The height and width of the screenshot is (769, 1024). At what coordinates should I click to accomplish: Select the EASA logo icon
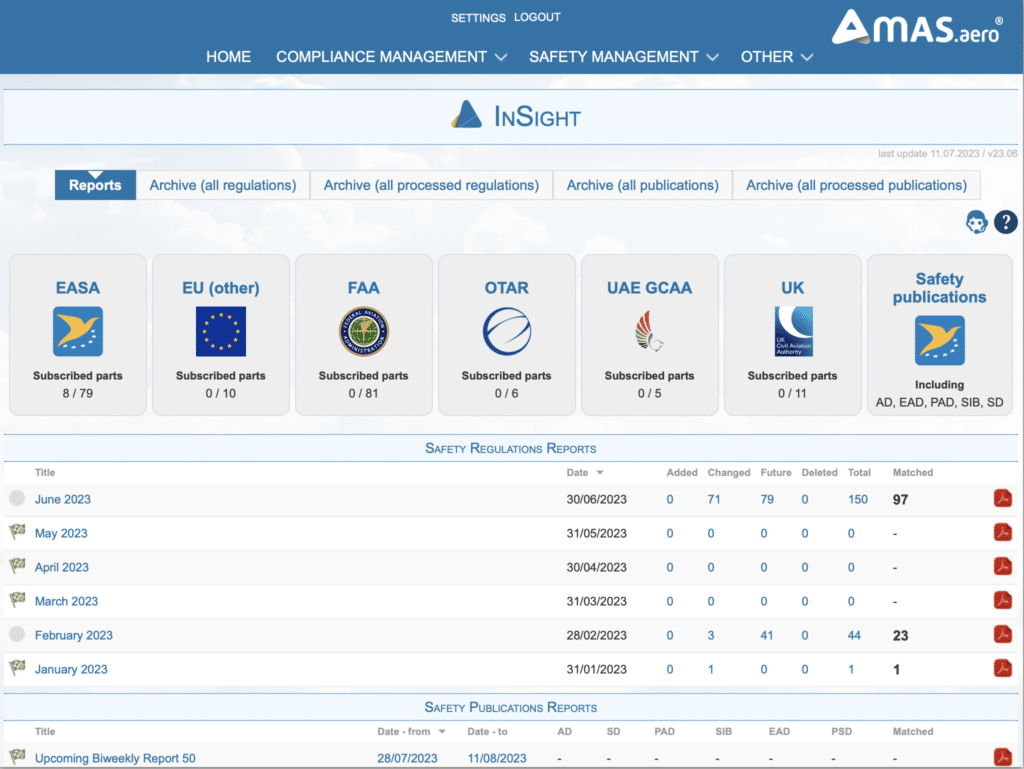pyautogui.click(x=78, y=331)
